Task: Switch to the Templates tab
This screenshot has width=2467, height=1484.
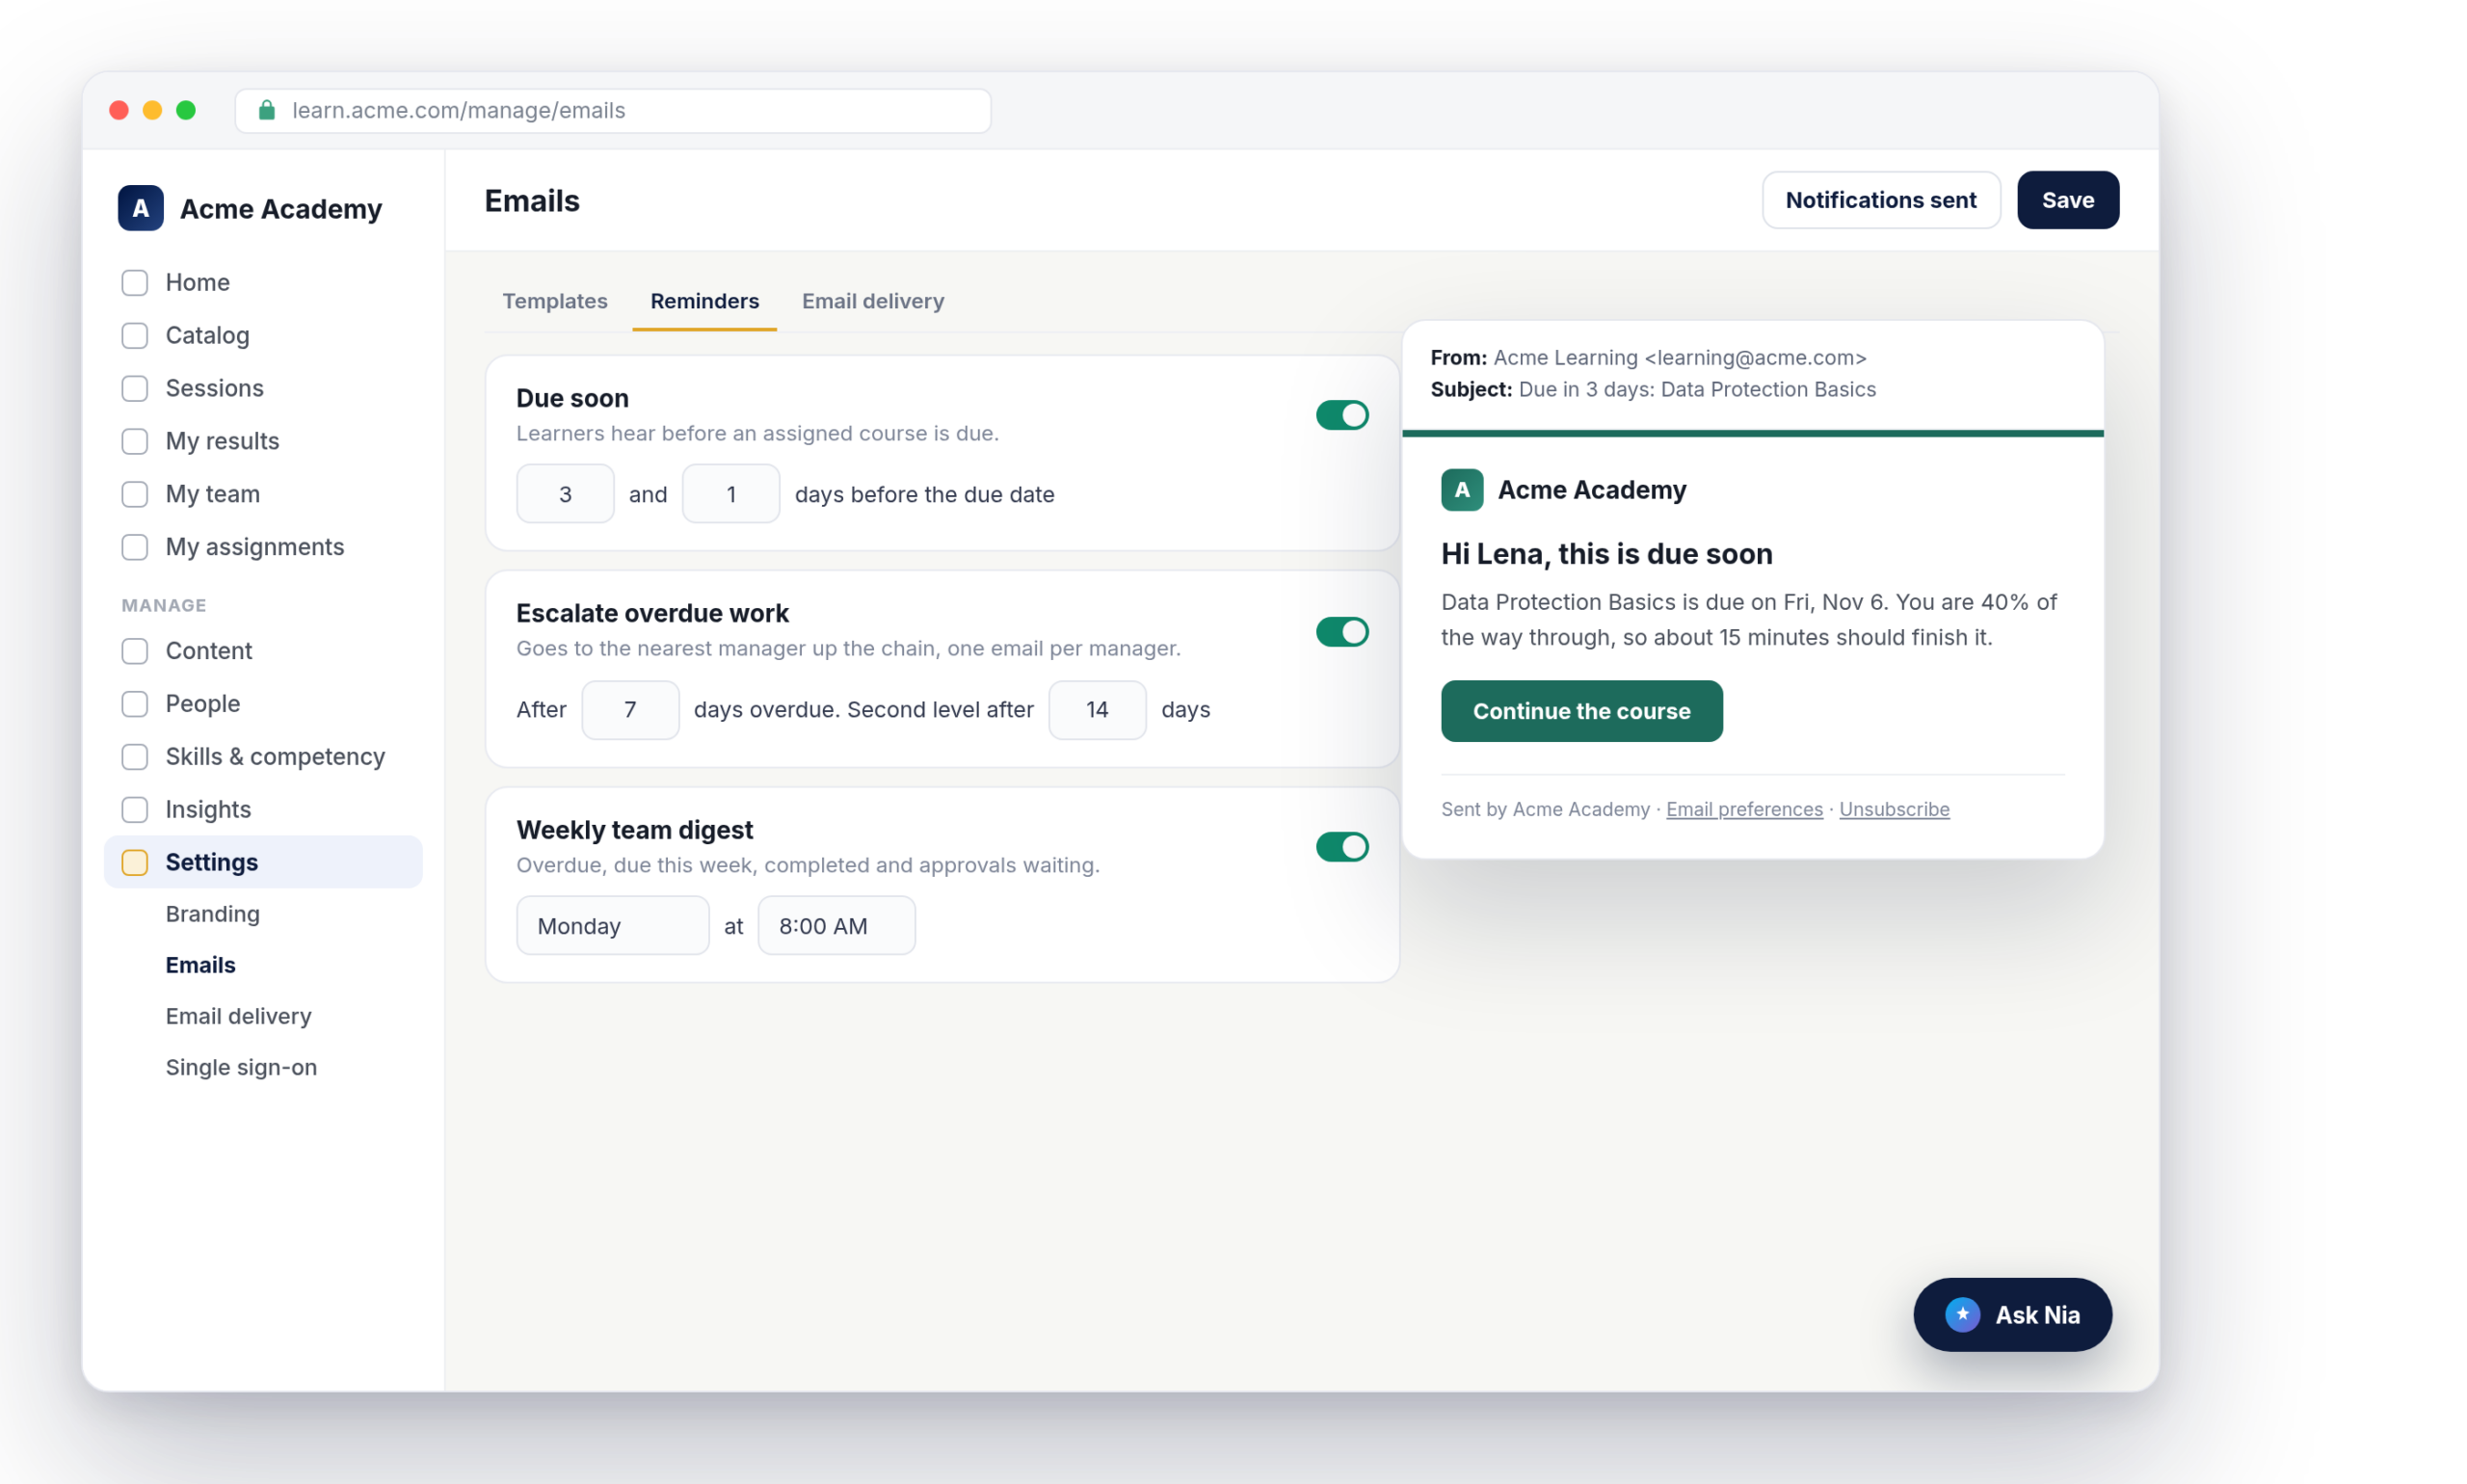Action: 555,301
